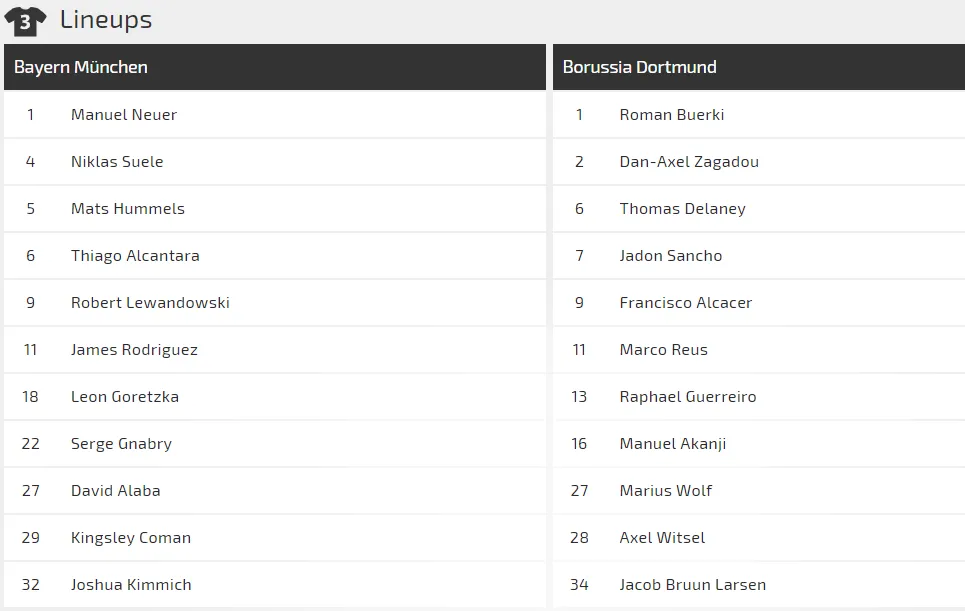Select Serge Gnabry in the list

click(x=121, y=444)
